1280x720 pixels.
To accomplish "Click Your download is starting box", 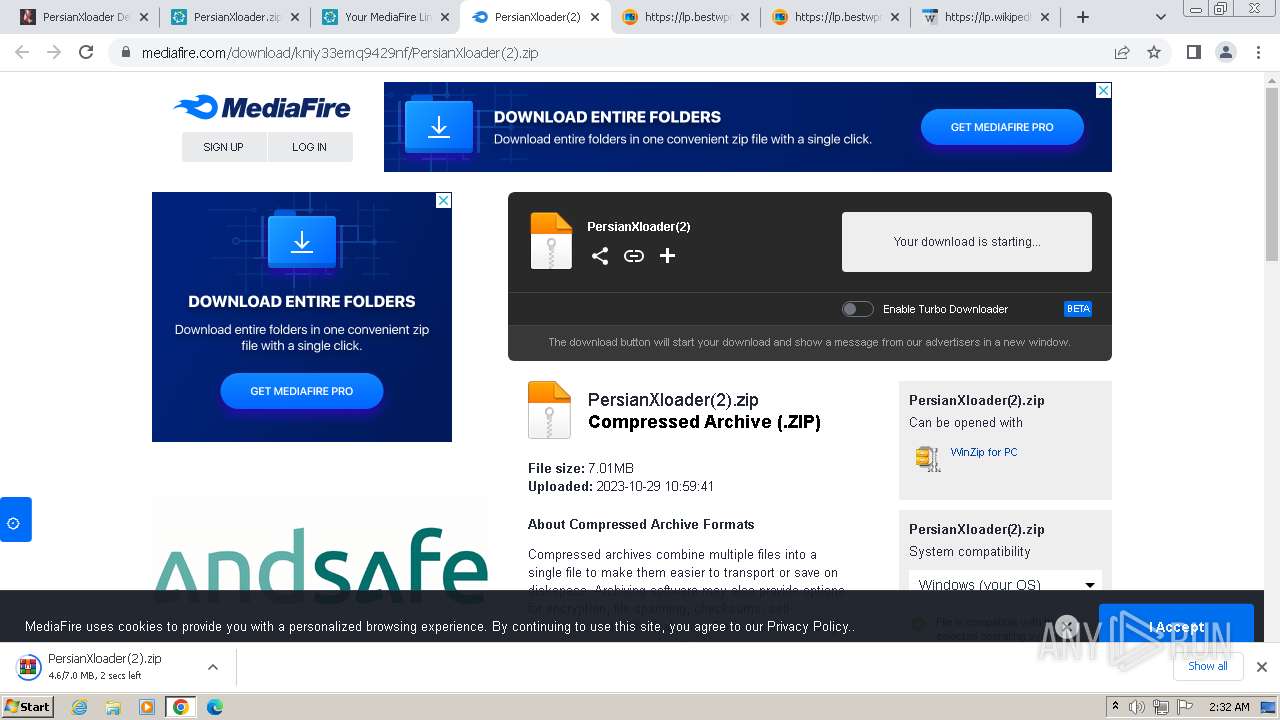I will click(x=967, y=241).
